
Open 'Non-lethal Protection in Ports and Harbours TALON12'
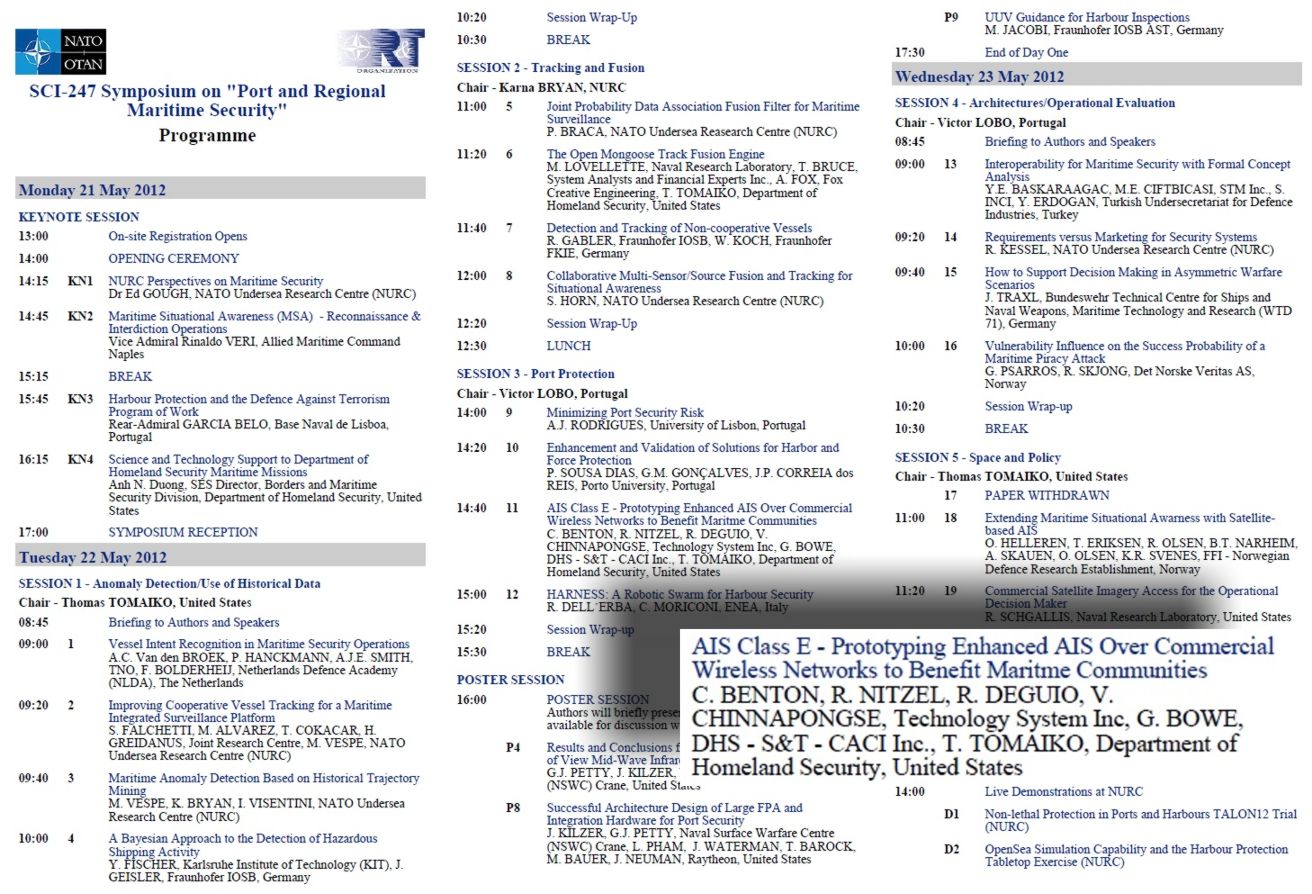click(1140, 821)
